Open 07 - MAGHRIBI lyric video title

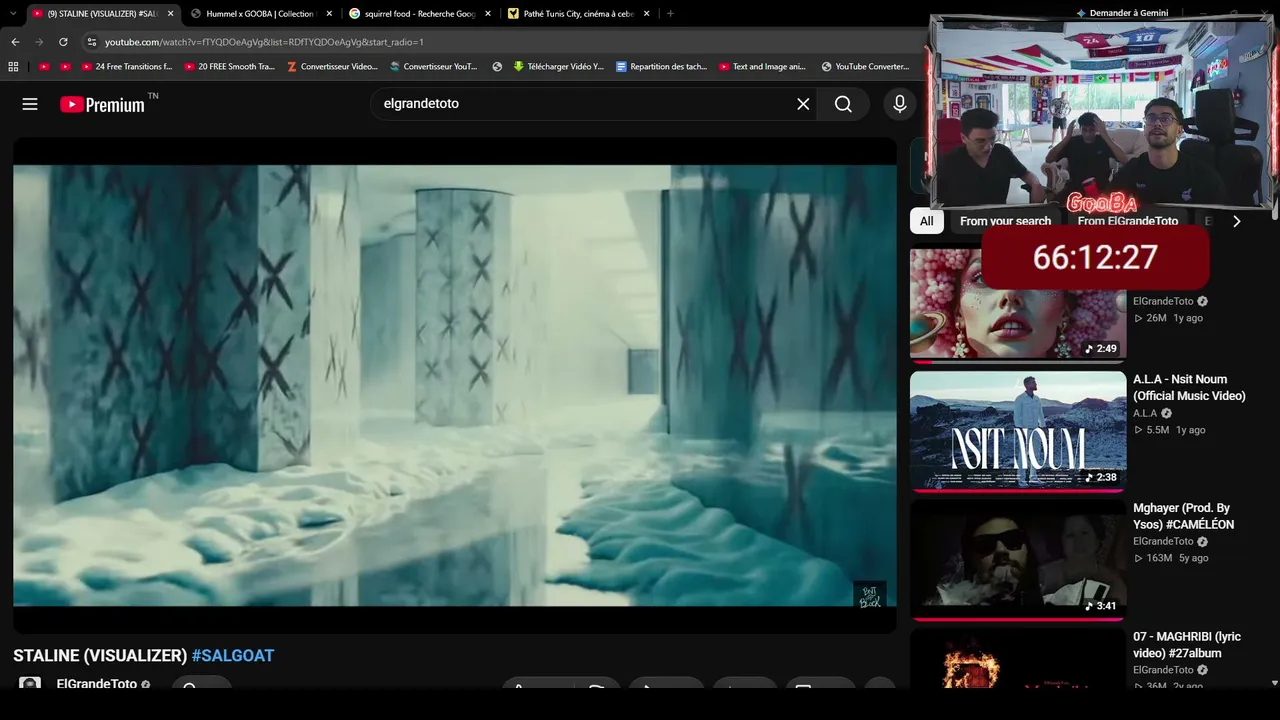(1187, 645)
